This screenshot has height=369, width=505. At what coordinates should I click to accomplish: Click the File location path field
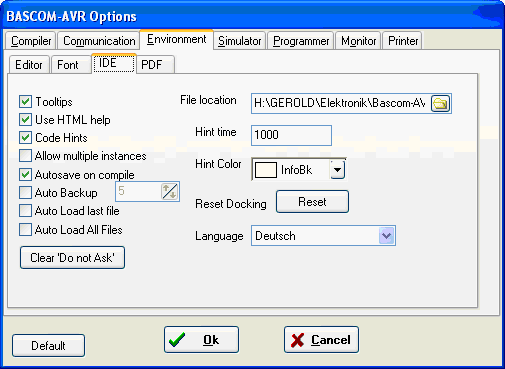(x=341, y=103)
